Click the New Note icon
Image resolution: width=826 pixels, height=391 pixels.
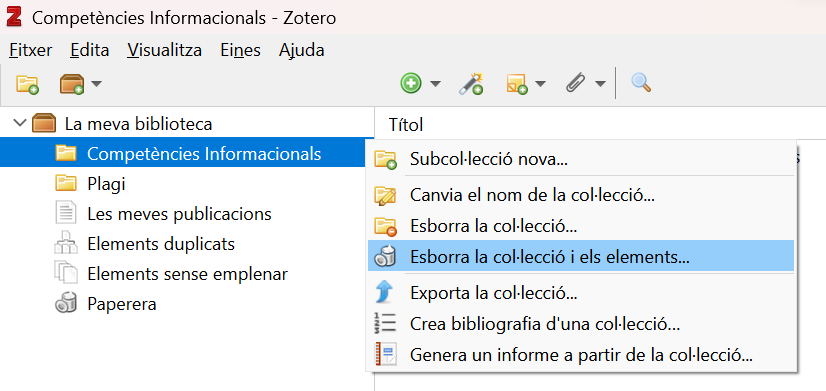point(516,83)
